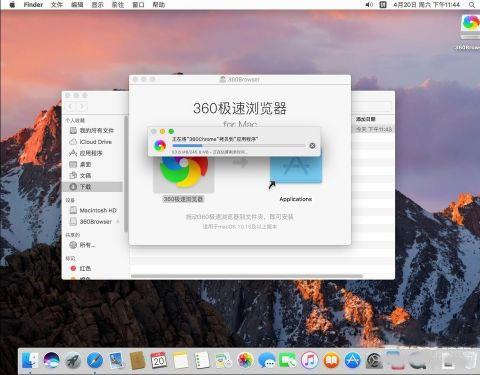Click the Finder window horizontal scrollbar
This screenshot has width=480, height=375.
(x=247, y=276)
